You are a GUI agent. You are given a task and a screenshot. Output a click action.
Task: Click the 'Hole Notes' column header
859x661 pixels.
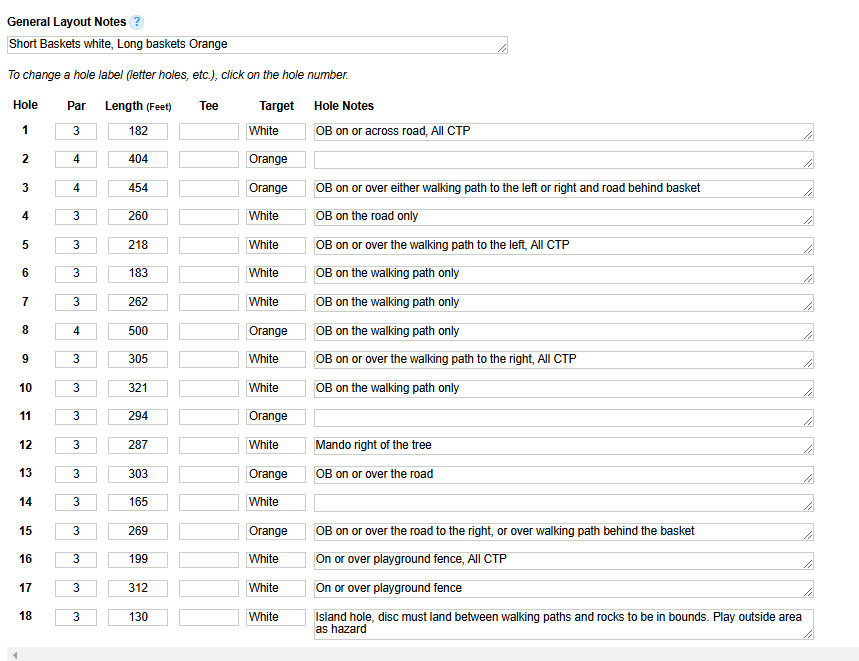click(343, 106)
